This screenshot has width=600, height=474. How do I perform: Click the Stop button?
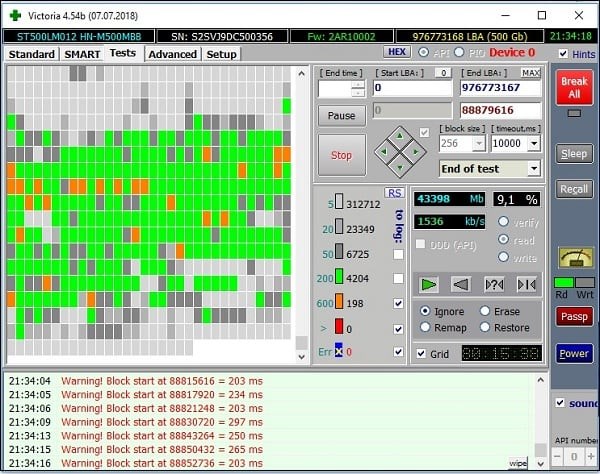[341, 155]
